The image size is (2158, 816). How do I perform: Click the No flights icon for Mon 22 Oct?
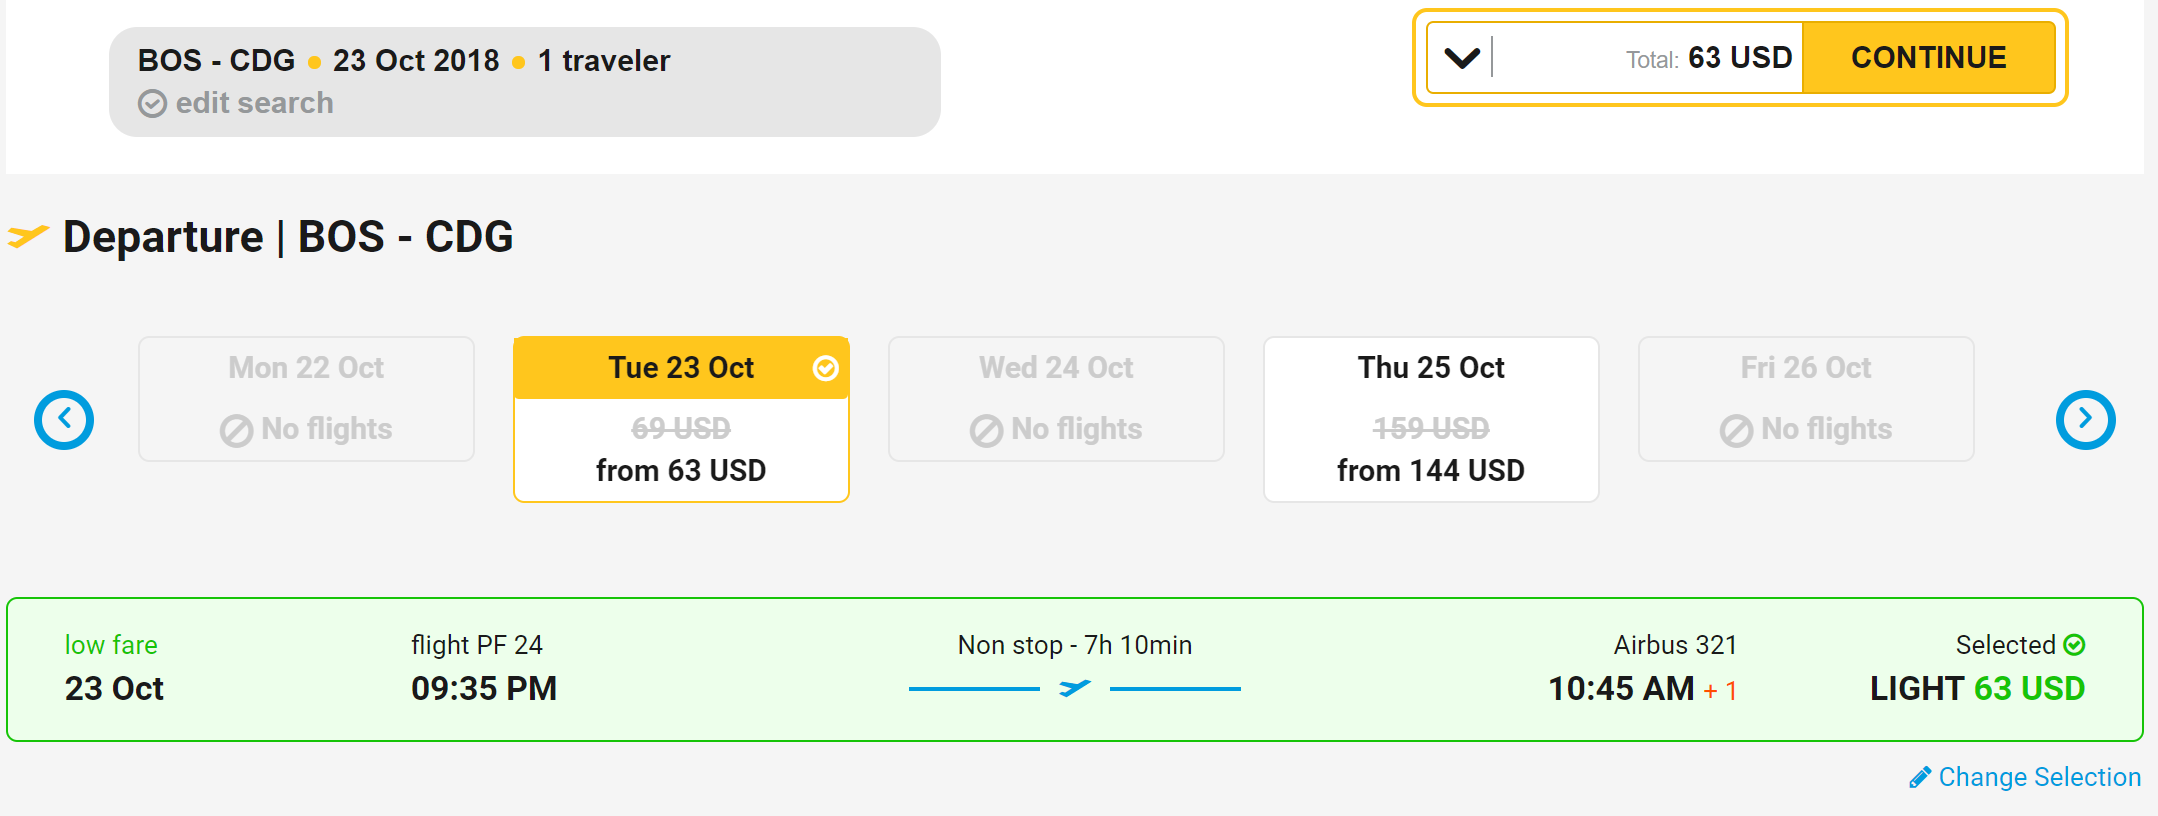236,431
